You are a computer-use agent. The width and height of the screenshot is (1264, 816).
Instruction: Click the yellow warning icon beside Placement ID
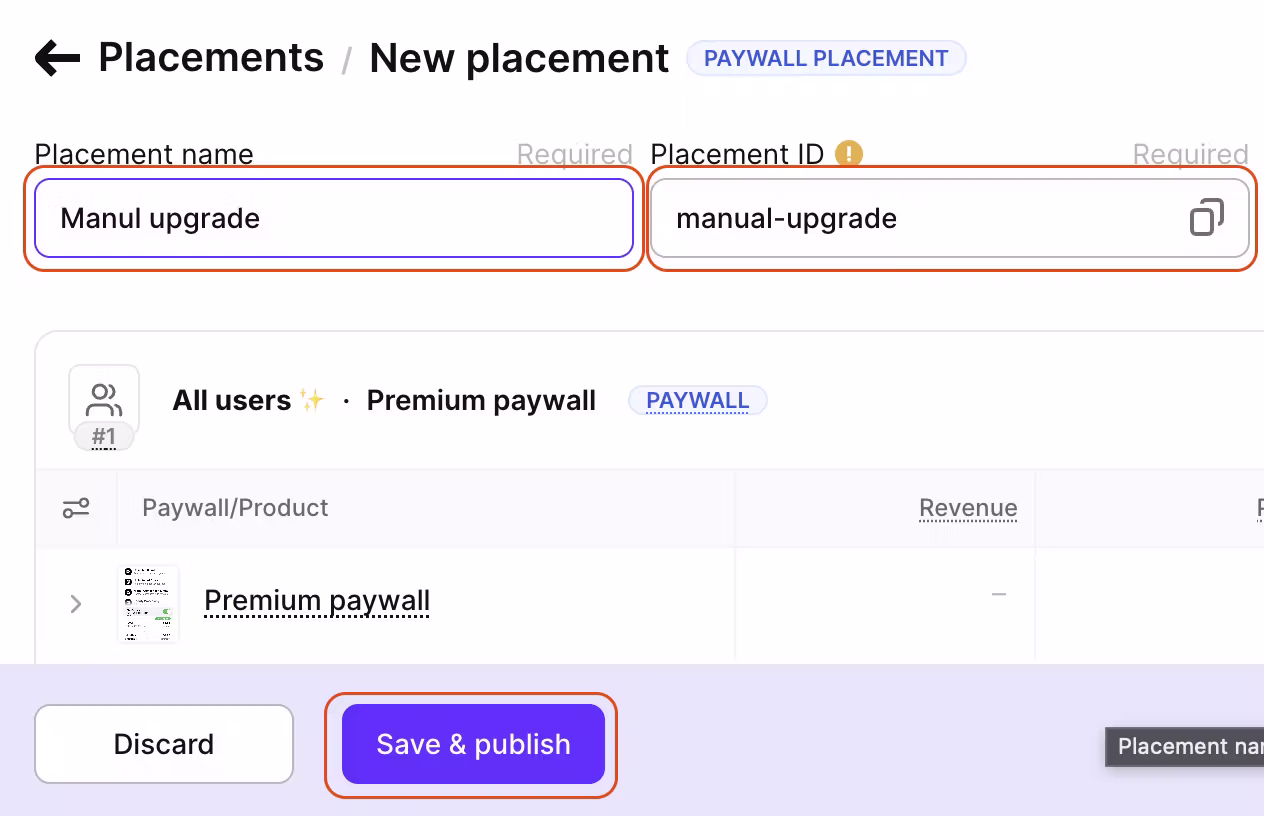pos(849,153)
